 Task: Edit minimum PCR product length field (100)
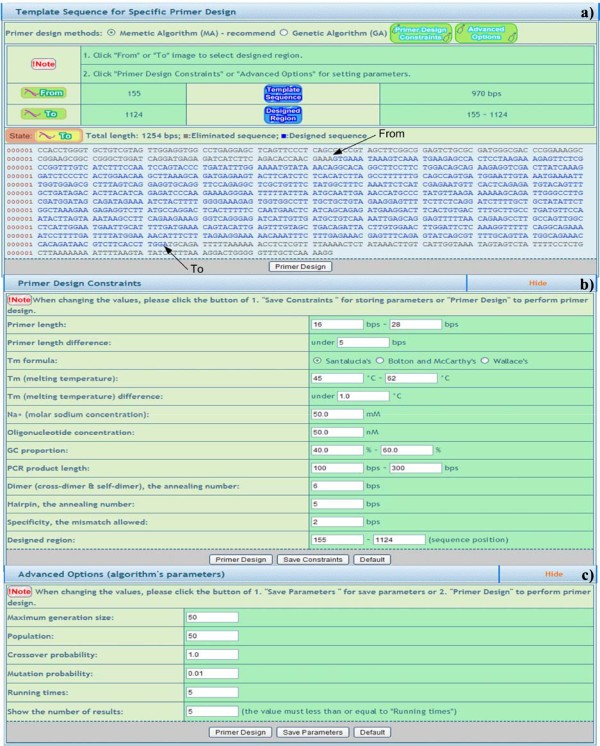[x=337, y=468]
